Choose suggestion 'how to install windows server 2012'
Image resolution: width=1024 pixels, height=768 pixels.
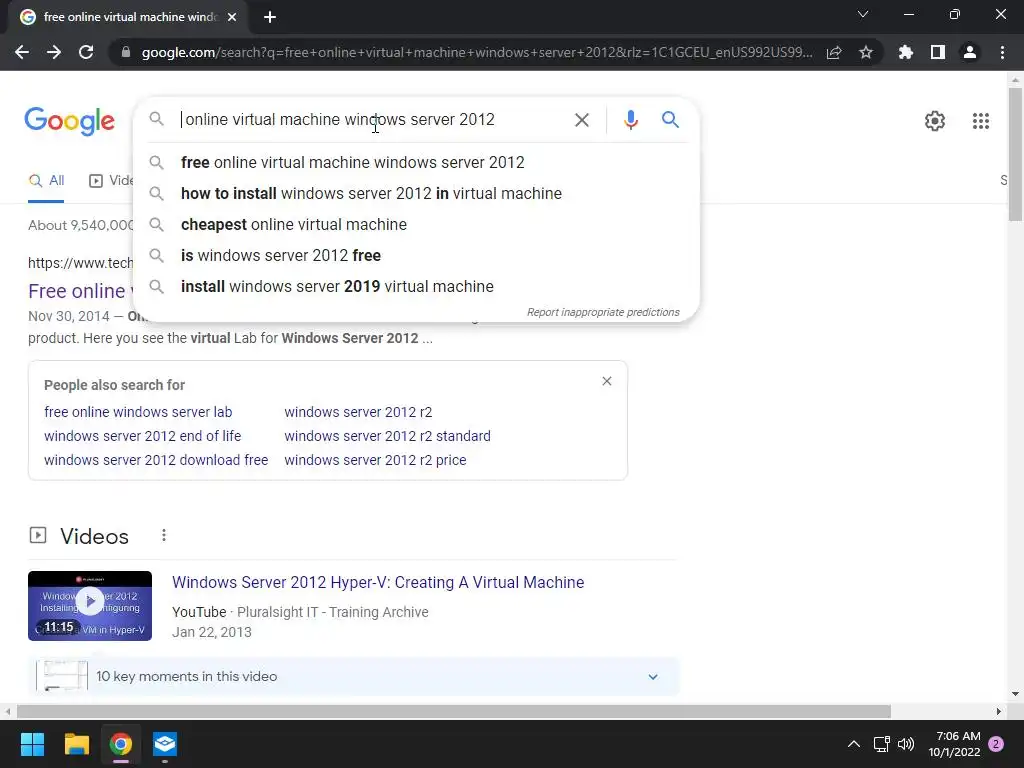click(x=416, y=193)
